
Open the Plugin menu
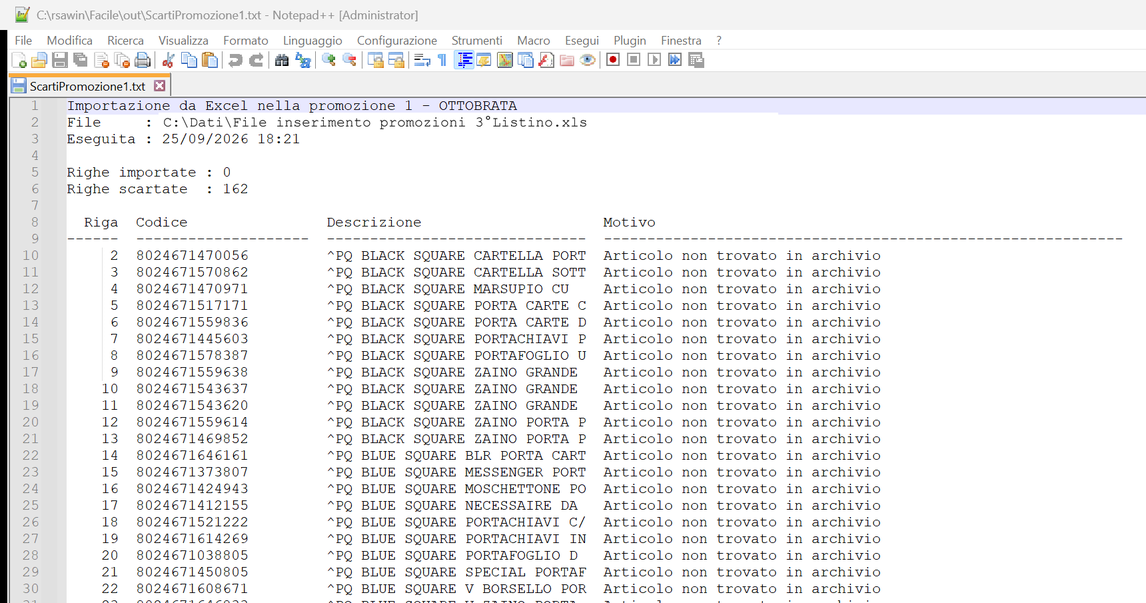[630, 41]
